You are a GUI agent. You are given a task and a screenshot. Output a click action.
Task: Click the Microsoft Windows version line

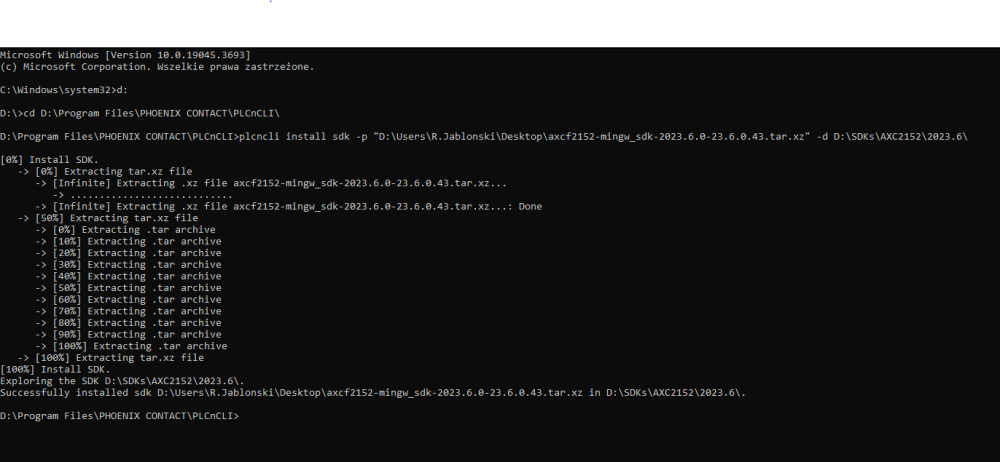coord(125,55)
